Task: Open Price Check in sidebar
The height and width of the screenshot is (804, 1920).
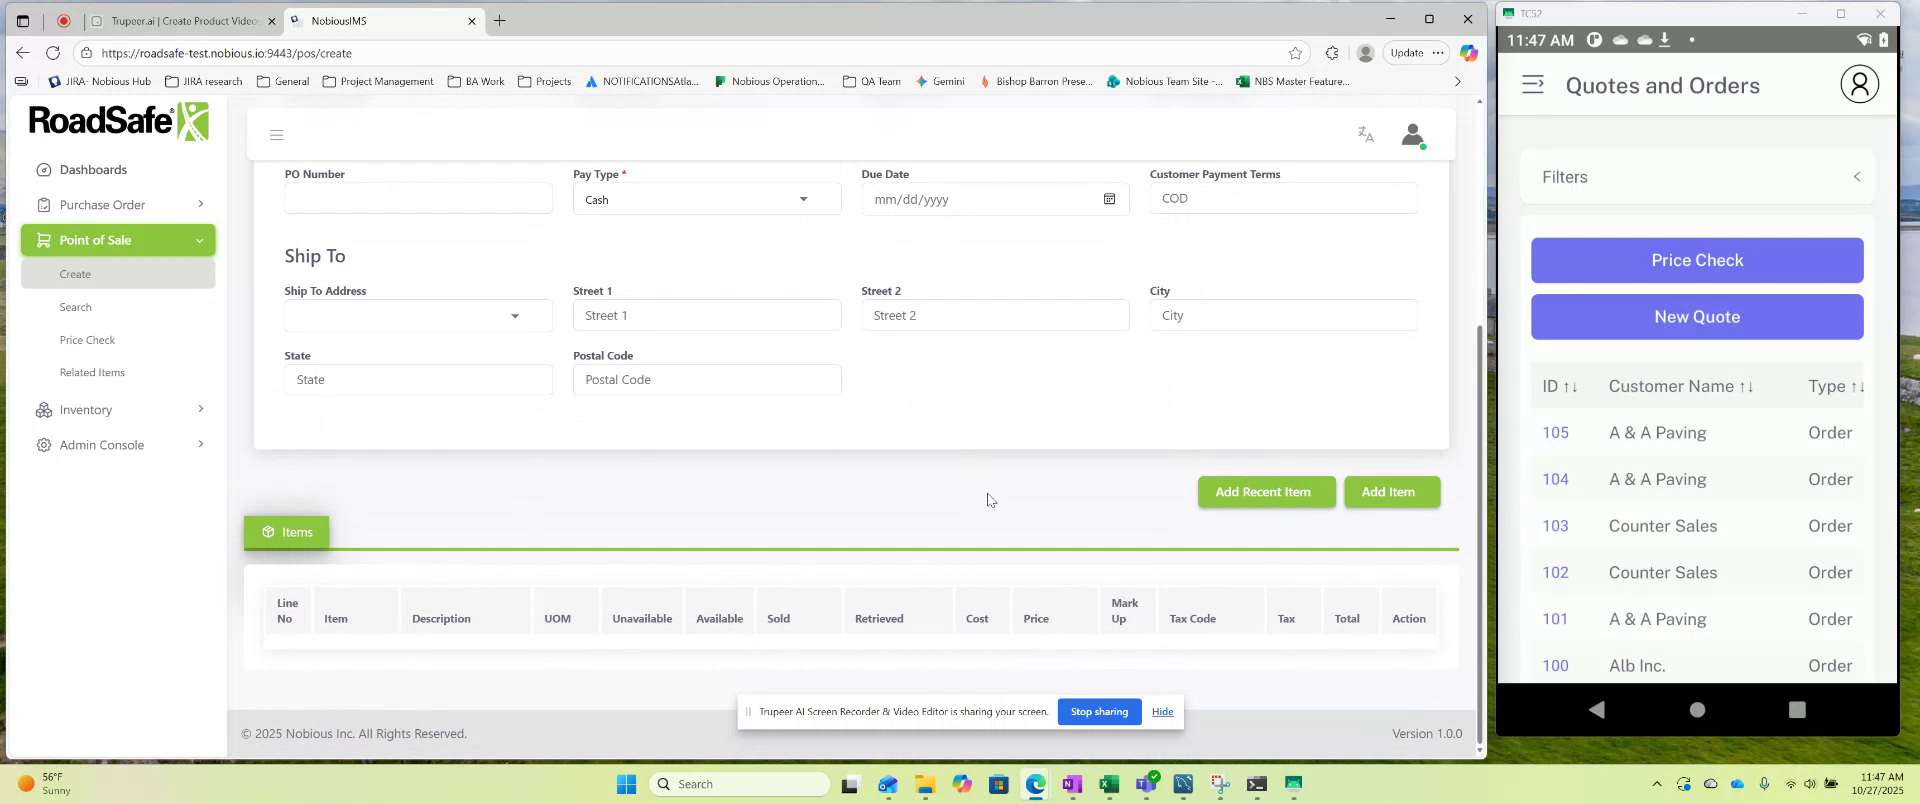Action: pos(87,340)
